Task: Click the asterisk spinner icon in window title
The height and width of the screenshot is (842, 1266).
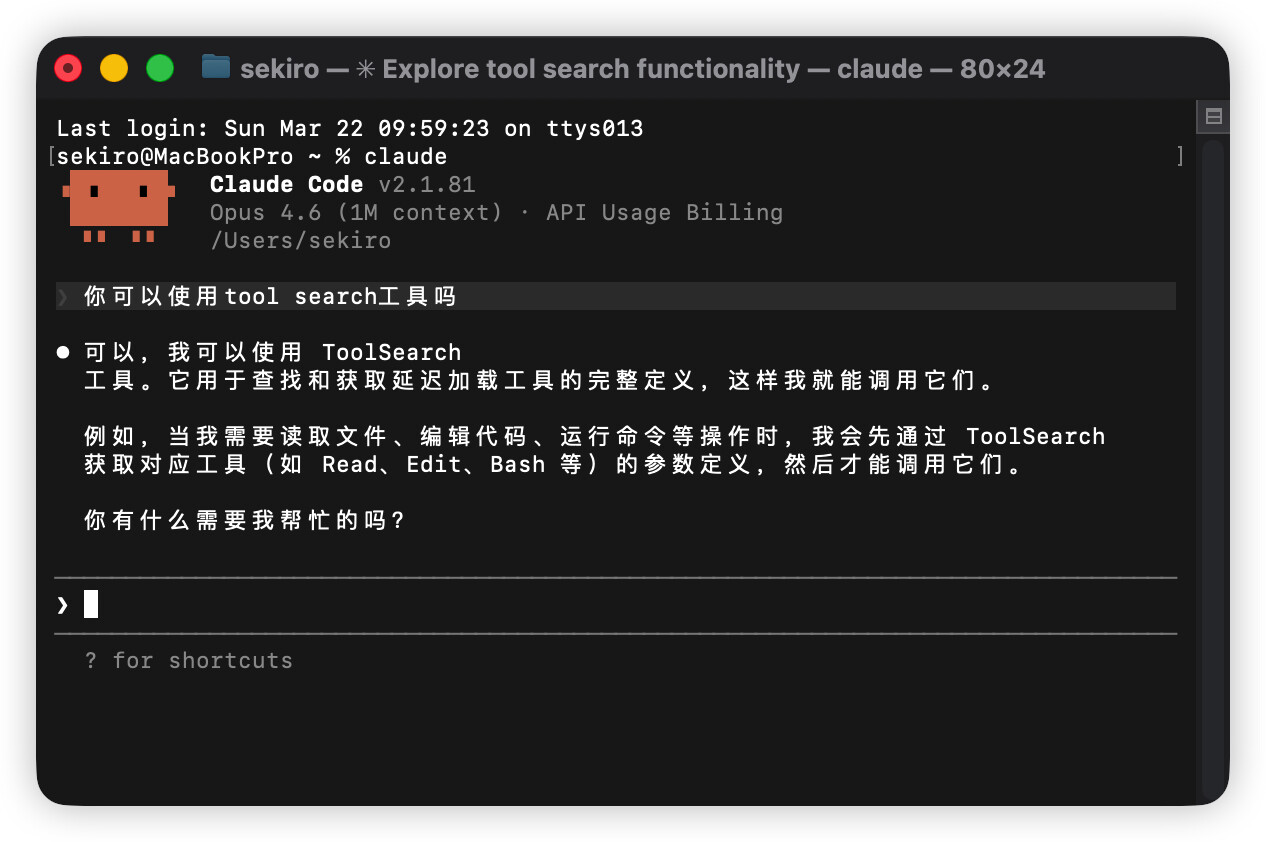Action: pos(366,69)
